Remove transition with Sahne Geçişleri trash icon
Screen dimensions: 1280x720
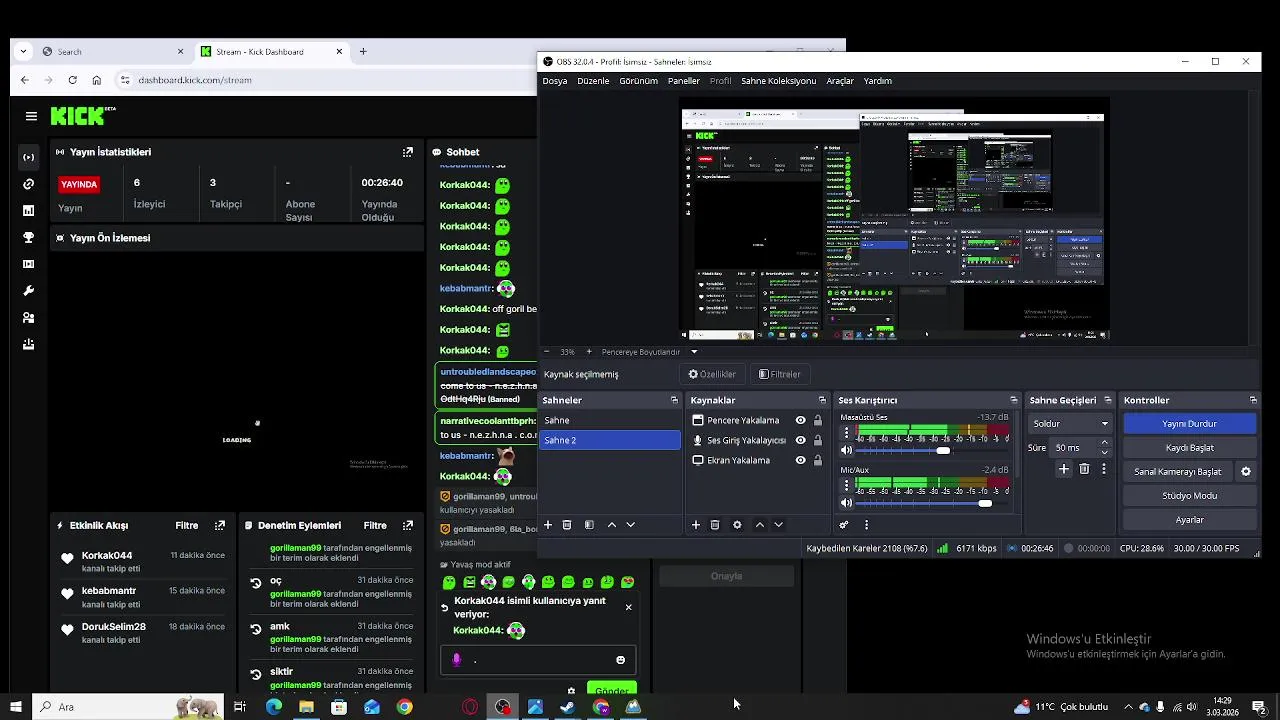[1084, 469]
